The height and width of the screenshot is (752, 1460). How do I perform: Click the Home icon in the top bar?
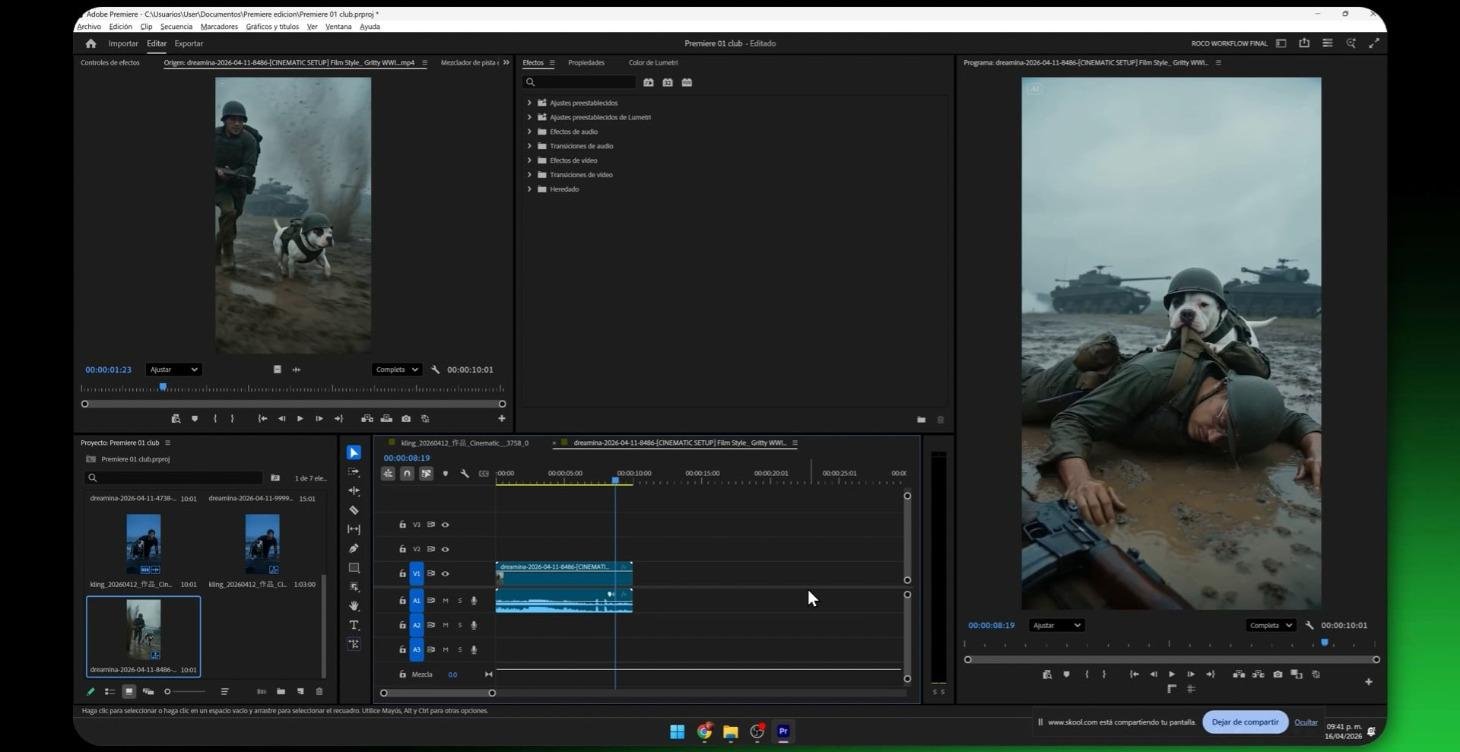point(91,43)
